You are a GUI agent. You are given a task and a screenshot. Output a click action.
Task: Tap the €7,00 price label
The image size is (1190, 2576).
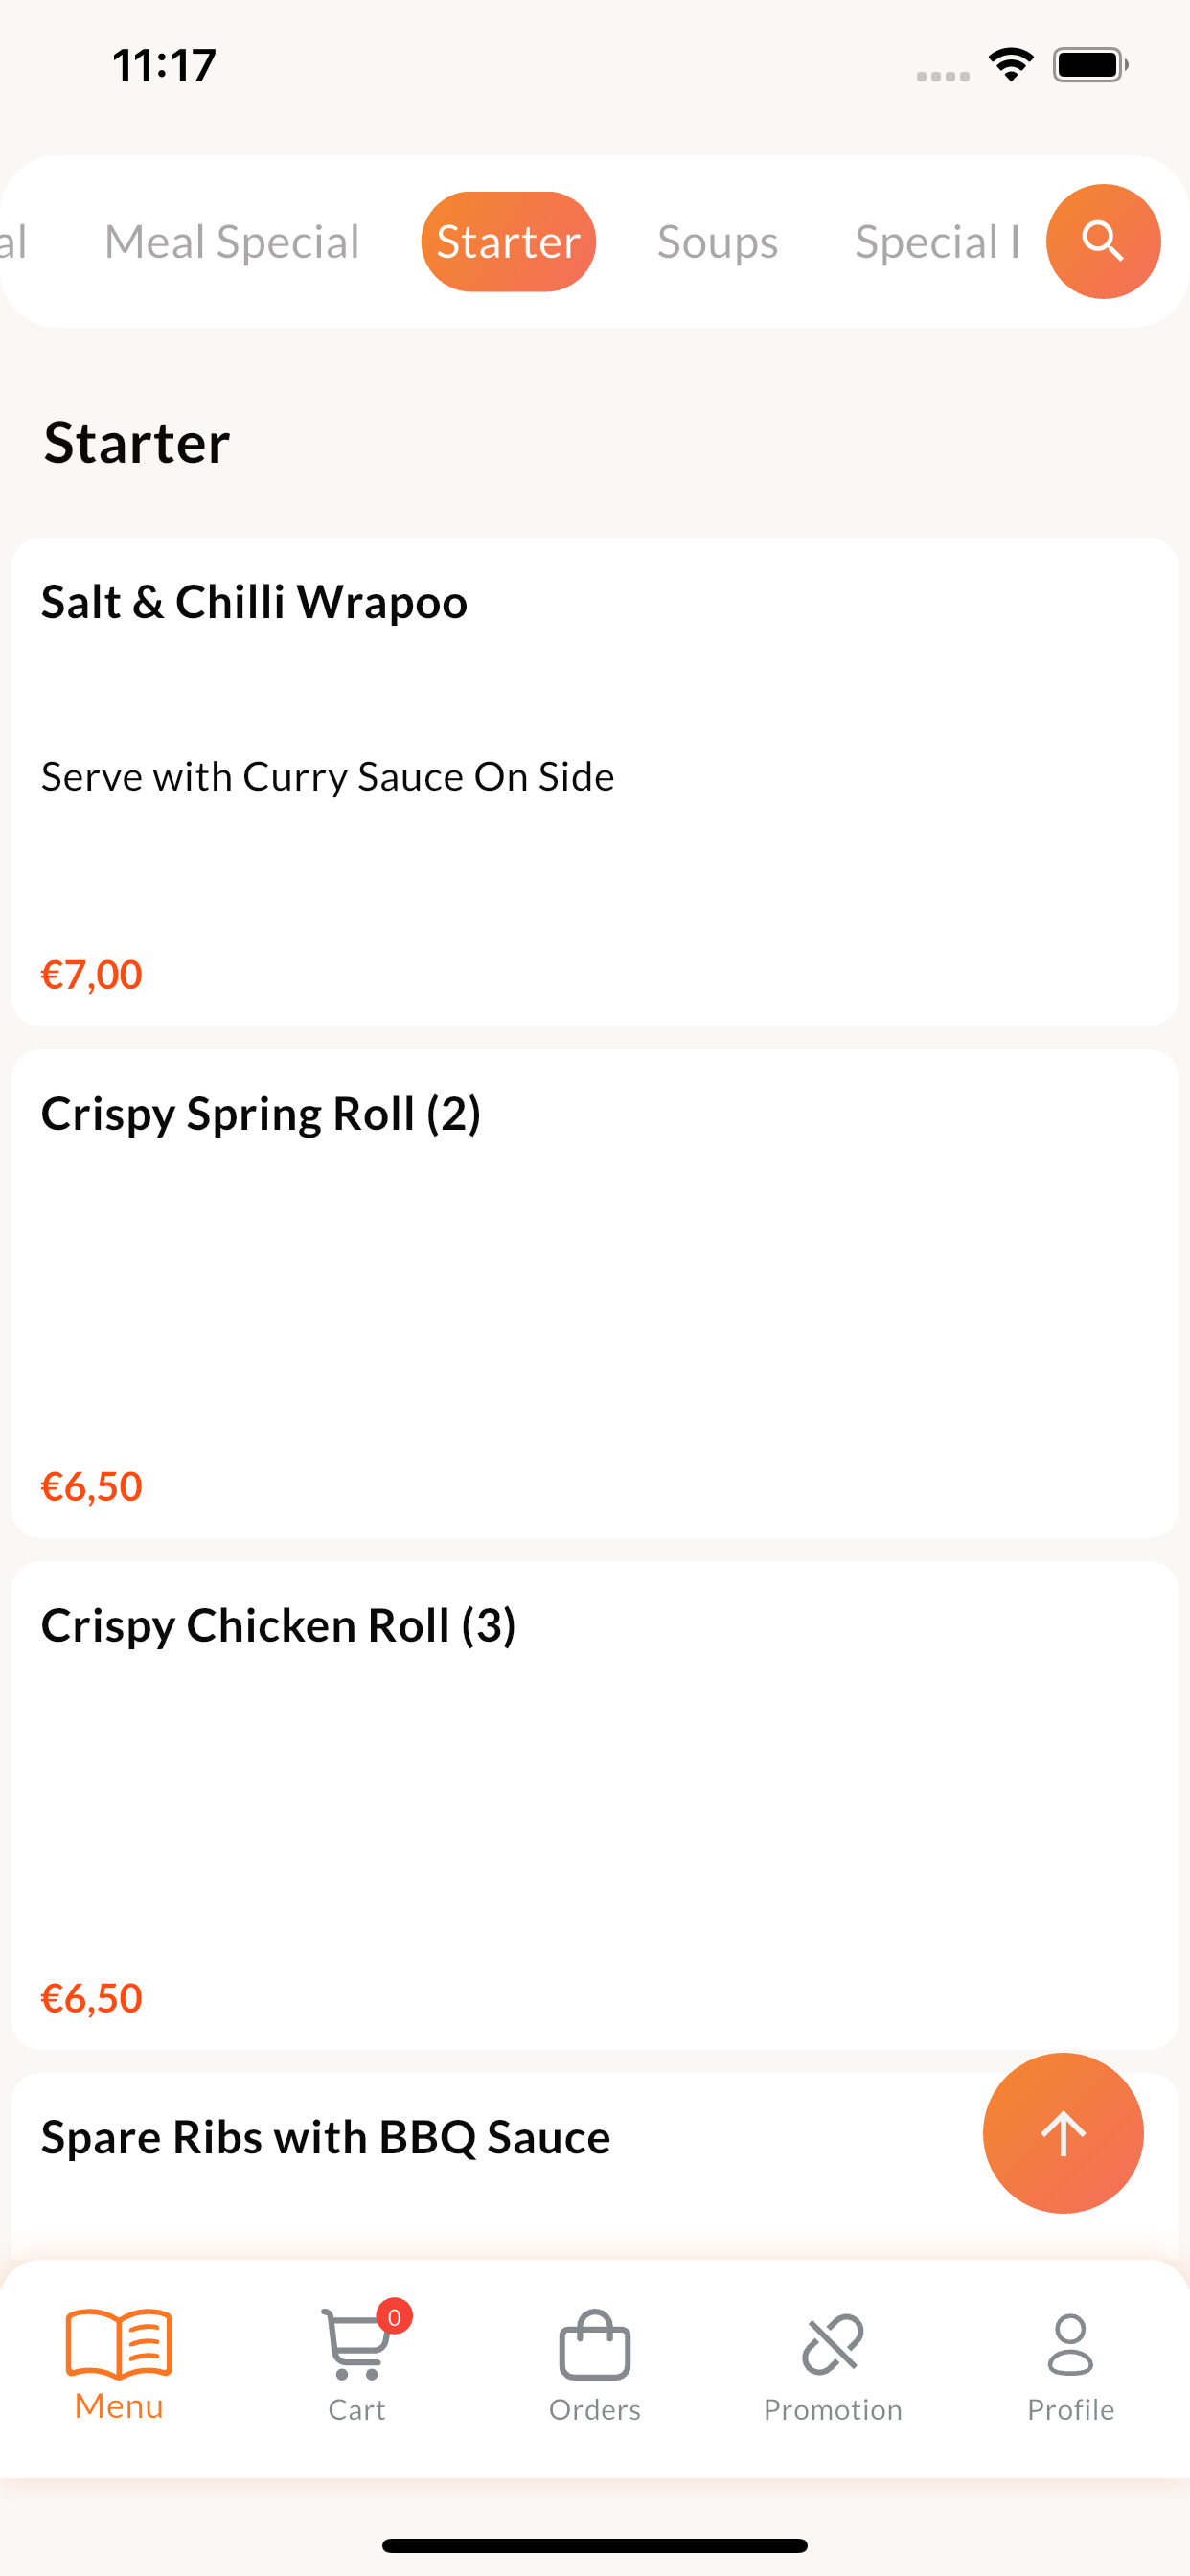pyautogui.click(x=92, y=974)
